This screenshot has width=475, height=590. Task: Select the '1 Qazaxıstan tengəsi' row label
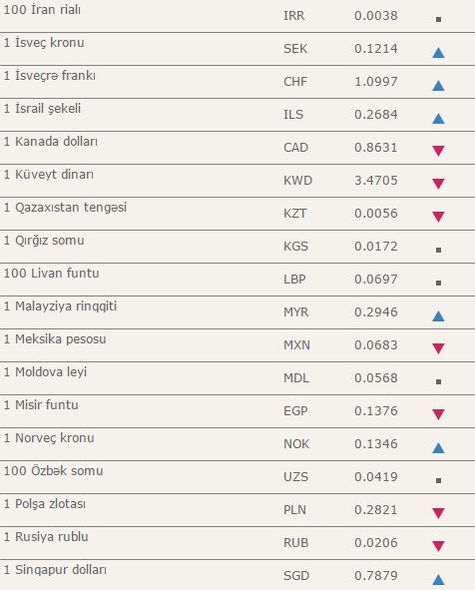click(x=65, y=207)
